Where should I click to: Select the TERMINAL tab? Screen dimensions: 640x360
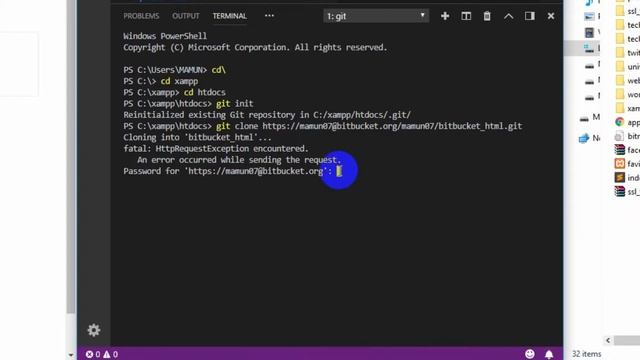tap(229, 16)
